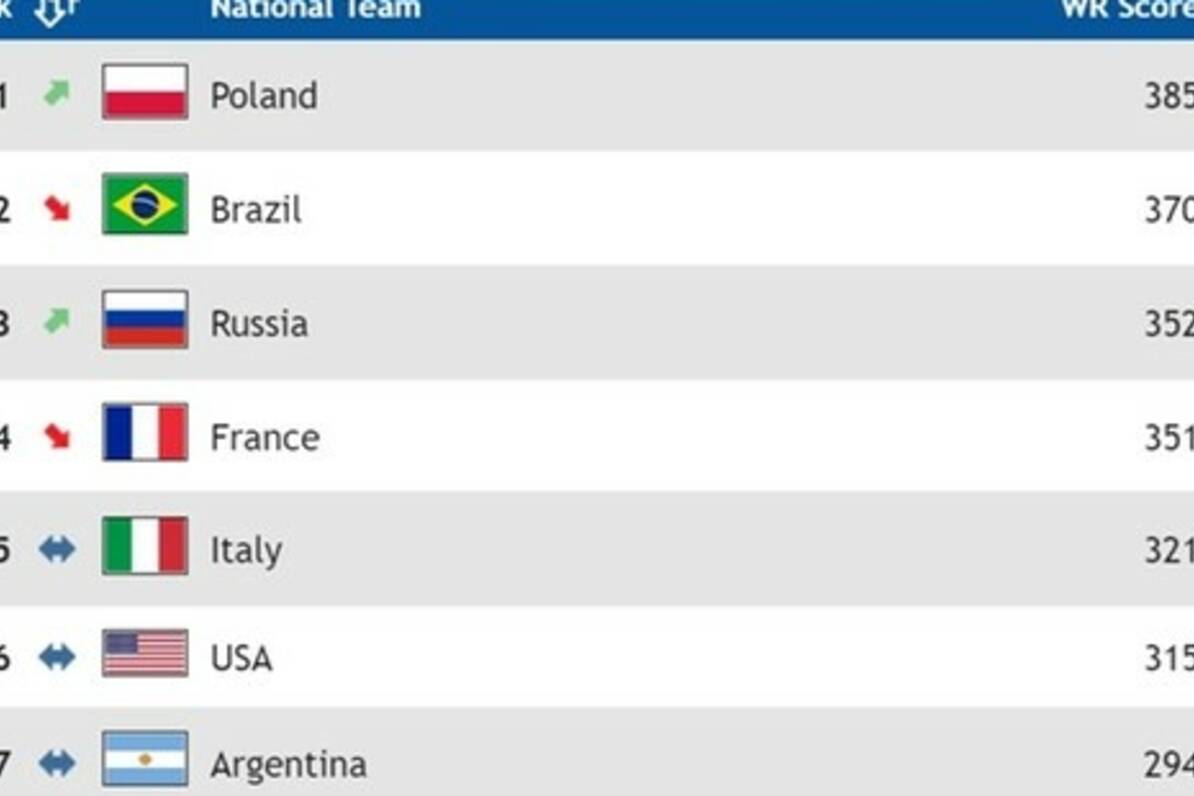
Task: Click Italy's blue no-change arrow
Action: 57,549
